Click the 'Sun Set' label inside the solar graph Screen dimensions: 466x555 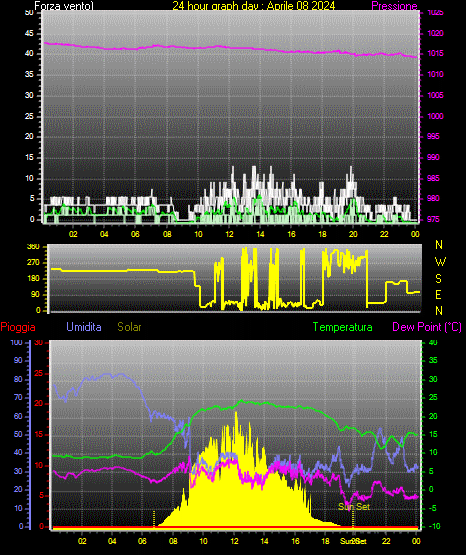pos(354,507)
